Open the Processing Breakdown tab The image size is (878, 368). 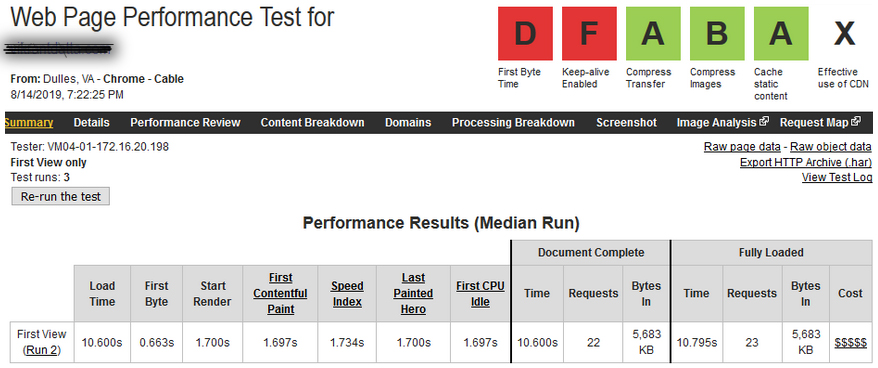point(513,123)
